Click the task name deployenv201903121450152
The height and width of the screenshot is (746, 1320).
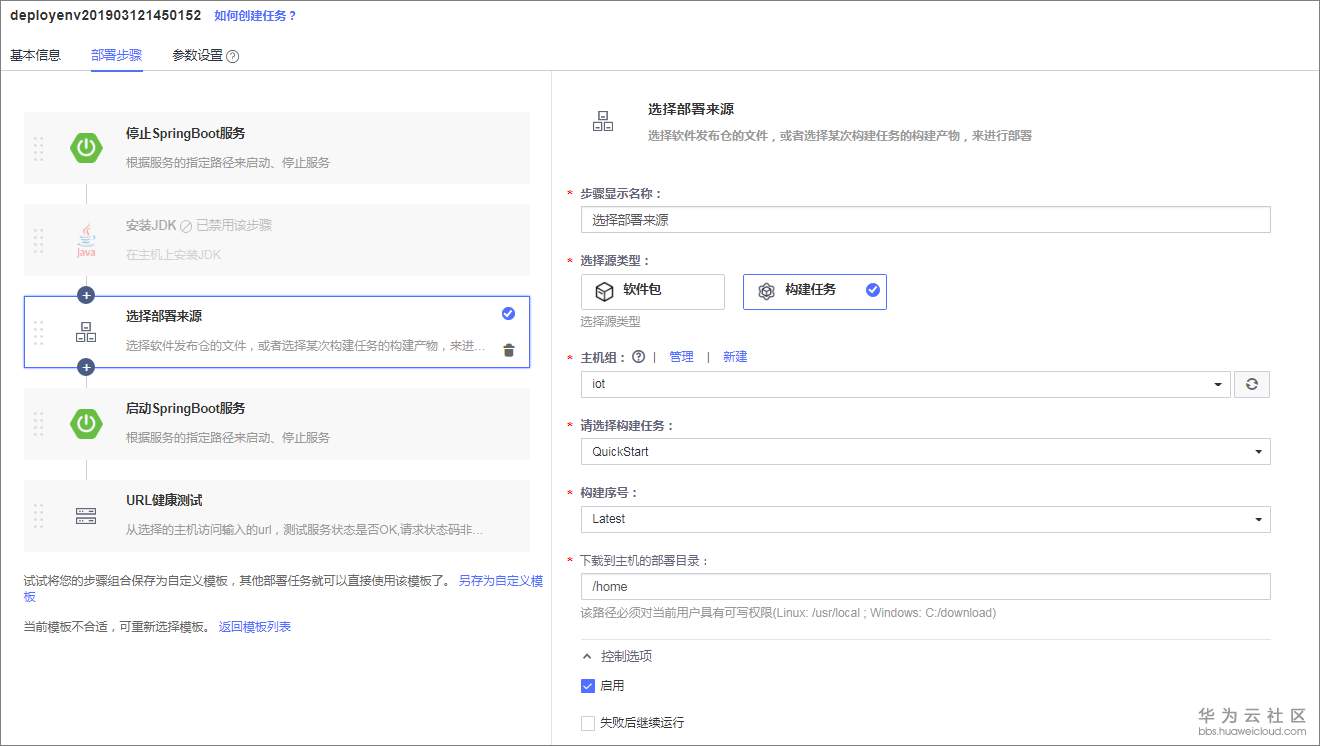[x=105, y=16]
